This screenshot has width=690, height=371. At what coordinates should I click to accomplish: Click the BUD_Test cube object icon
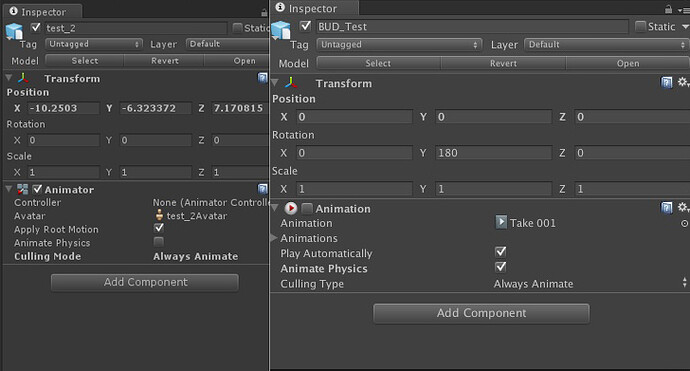[281, 30]
